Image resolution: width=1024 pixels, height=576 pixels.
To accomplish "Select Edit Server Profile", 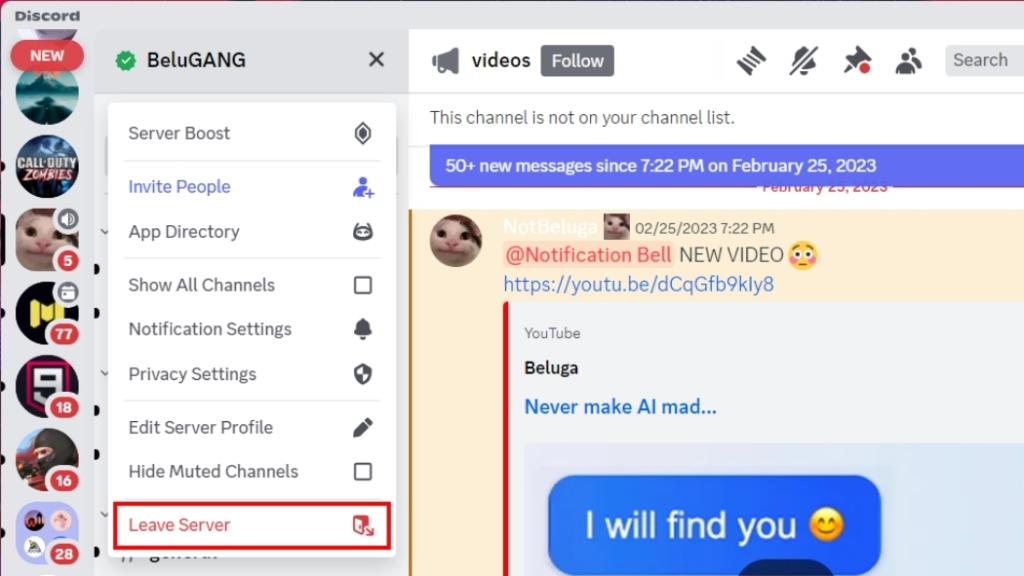I will (200, 427).
